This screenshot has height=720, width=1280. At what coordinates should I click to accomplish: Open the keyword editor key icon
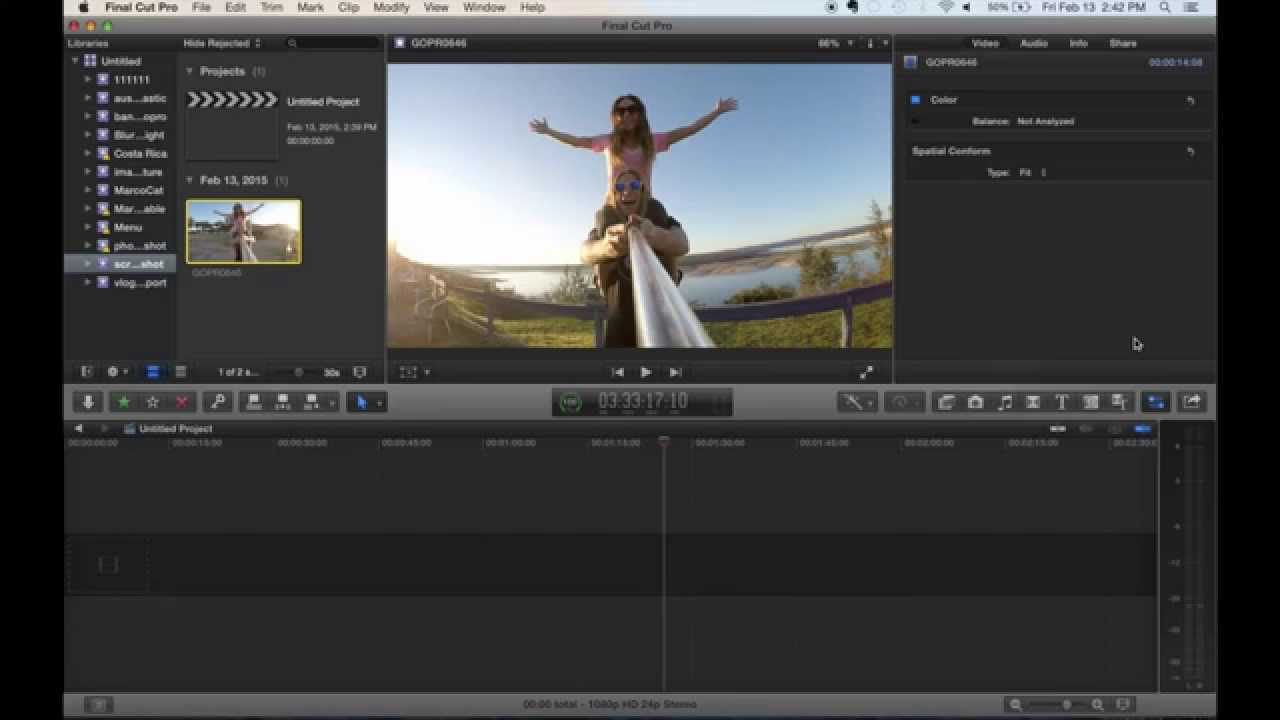tap(217, 402)
